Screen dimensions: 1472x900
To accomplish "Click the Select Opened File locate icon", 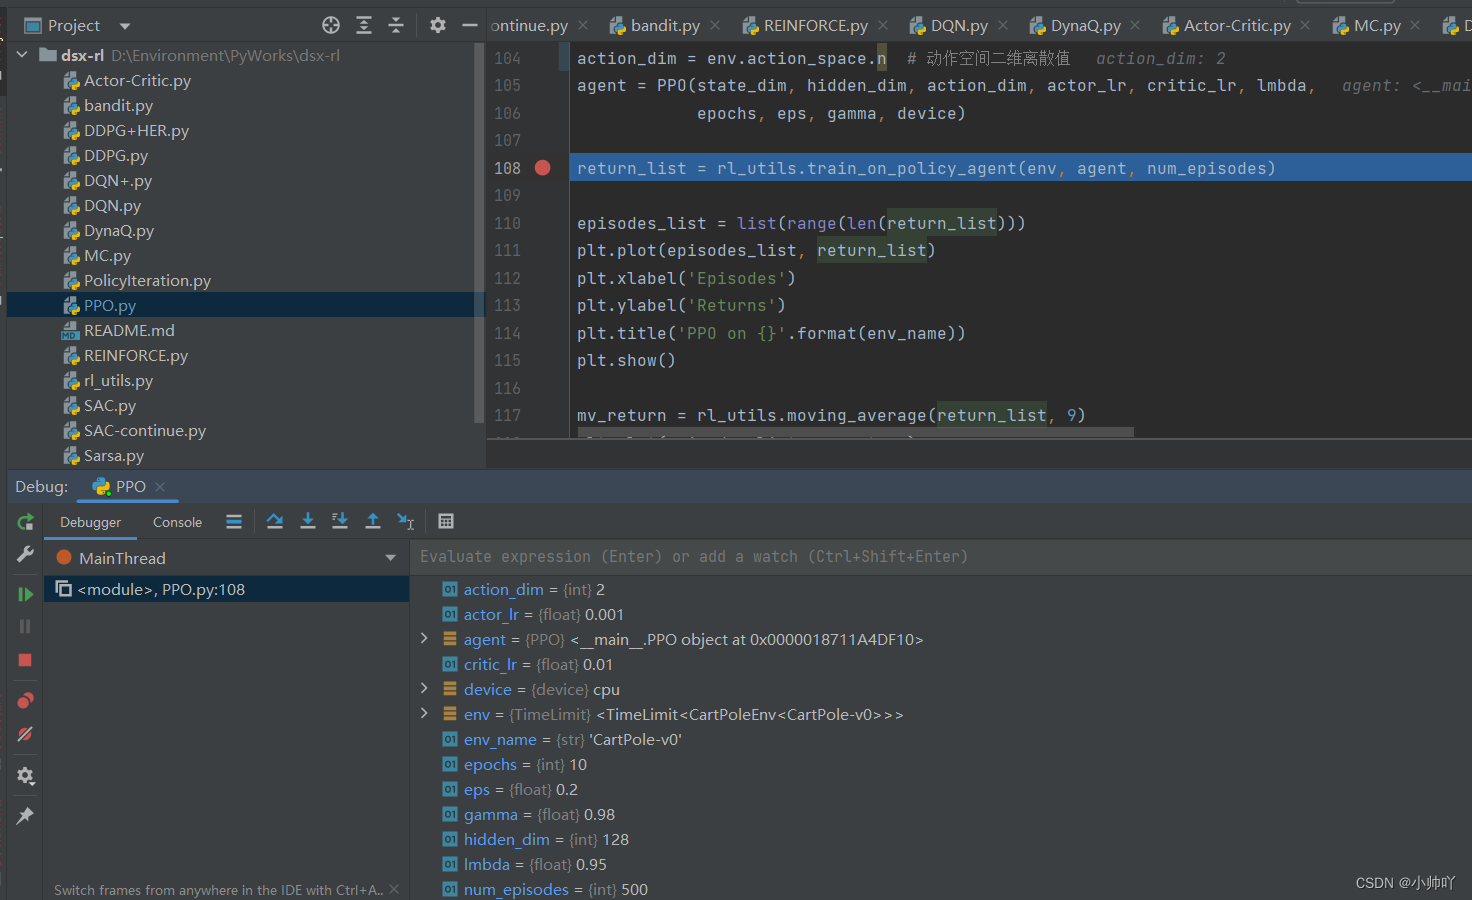I will (x=331, y=25).
